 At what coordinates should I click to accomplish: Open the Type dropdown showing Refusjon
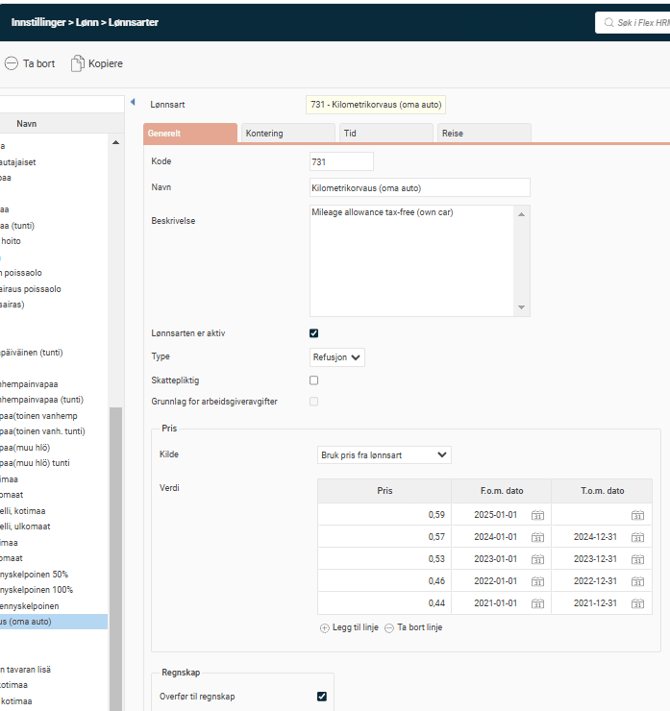[x=337, y=357]
